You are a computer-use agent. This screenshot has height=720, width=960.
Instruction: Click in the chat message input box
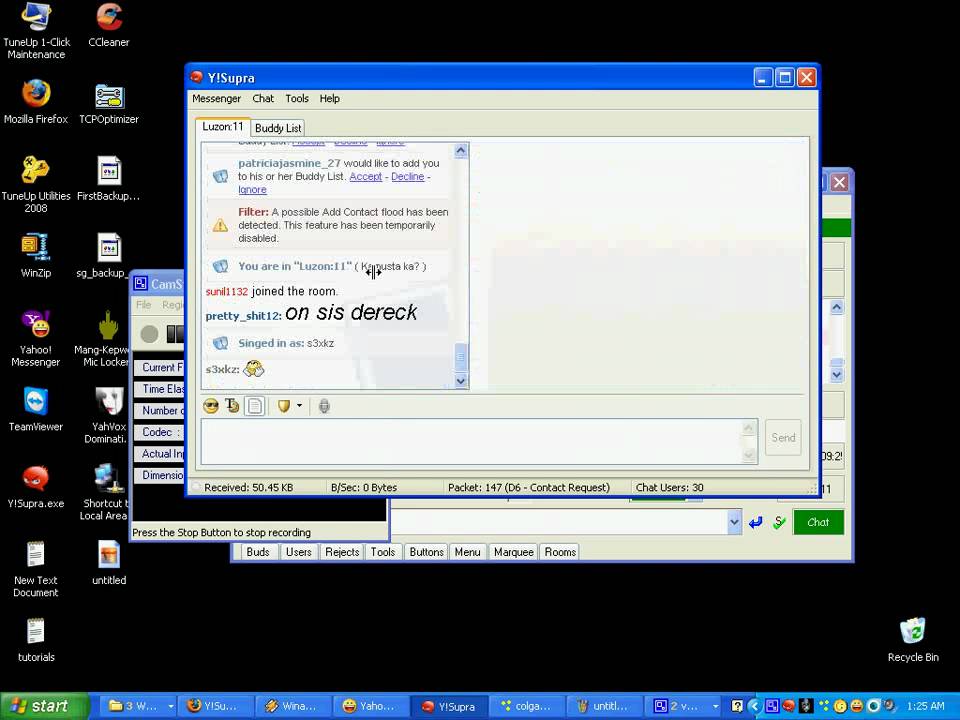[x=471, y=441]
